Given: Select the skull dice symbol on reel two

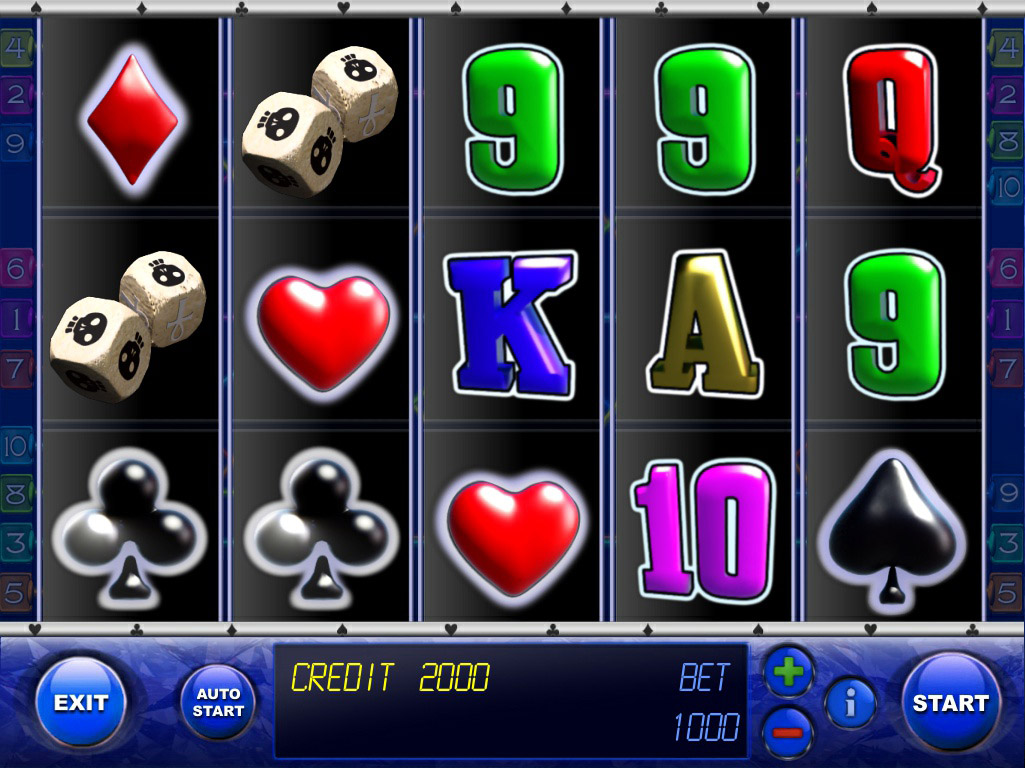Looking at the screenshot, I should [x=320, y=122].
